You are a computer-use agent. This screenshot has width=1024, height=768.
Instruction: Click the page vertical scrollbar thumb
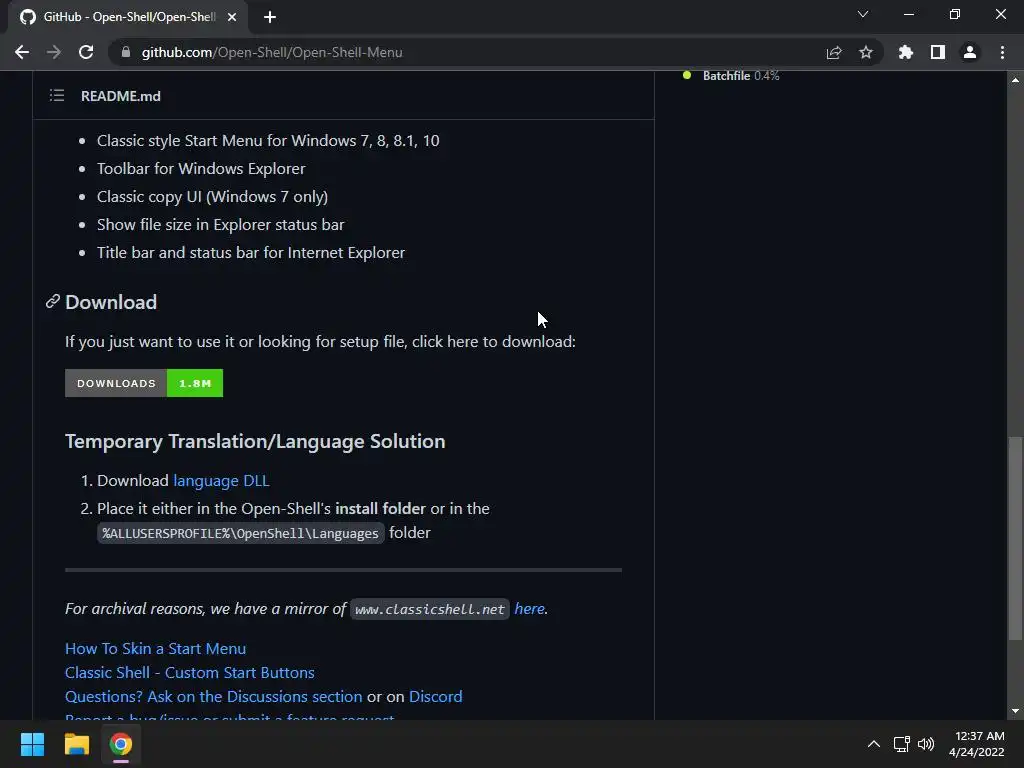coord(1015,538)
